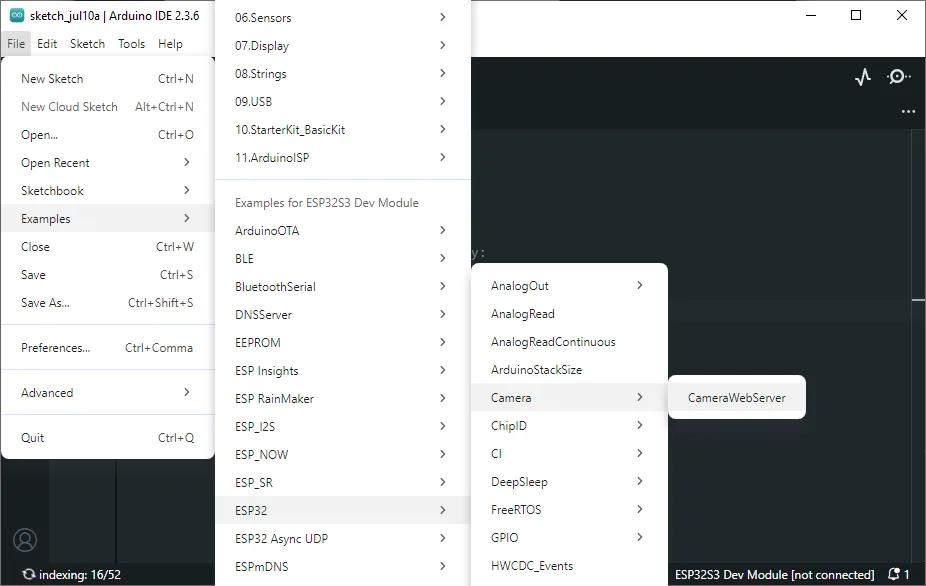Expand ESP RainMaker examples submenu

click(x=343, y=399)
